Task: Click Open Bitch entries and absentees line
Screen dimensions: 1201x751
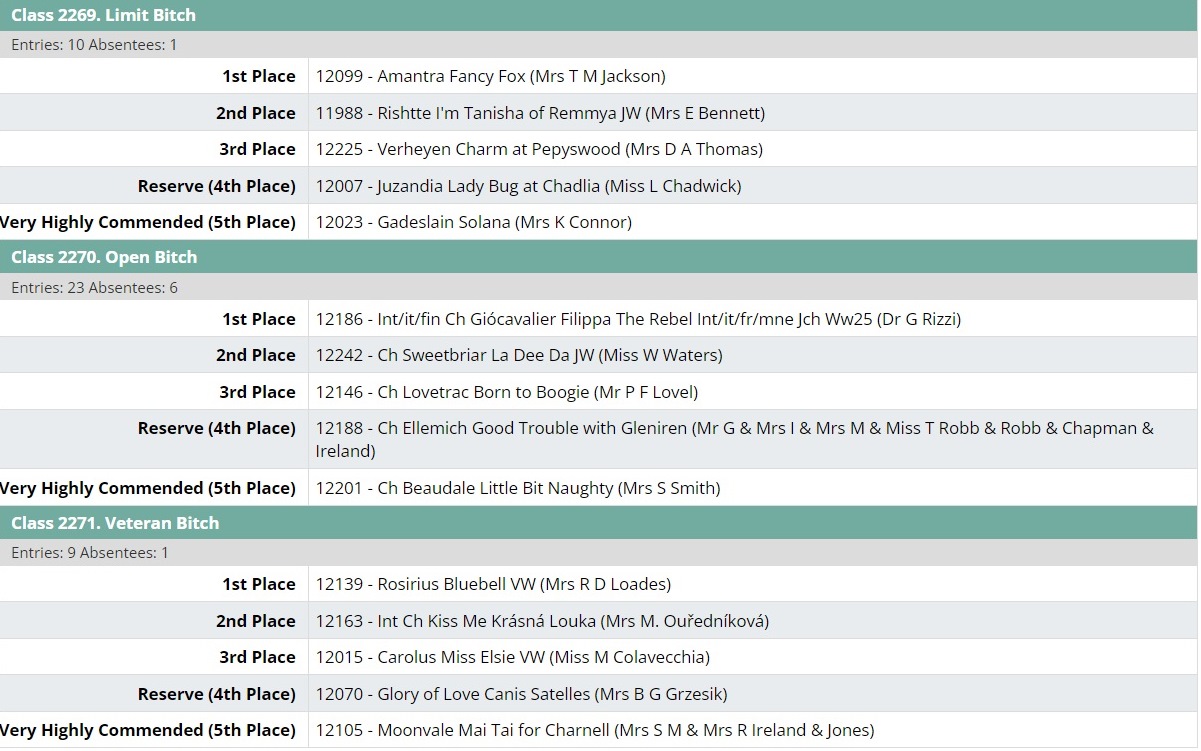Action: 94,288
